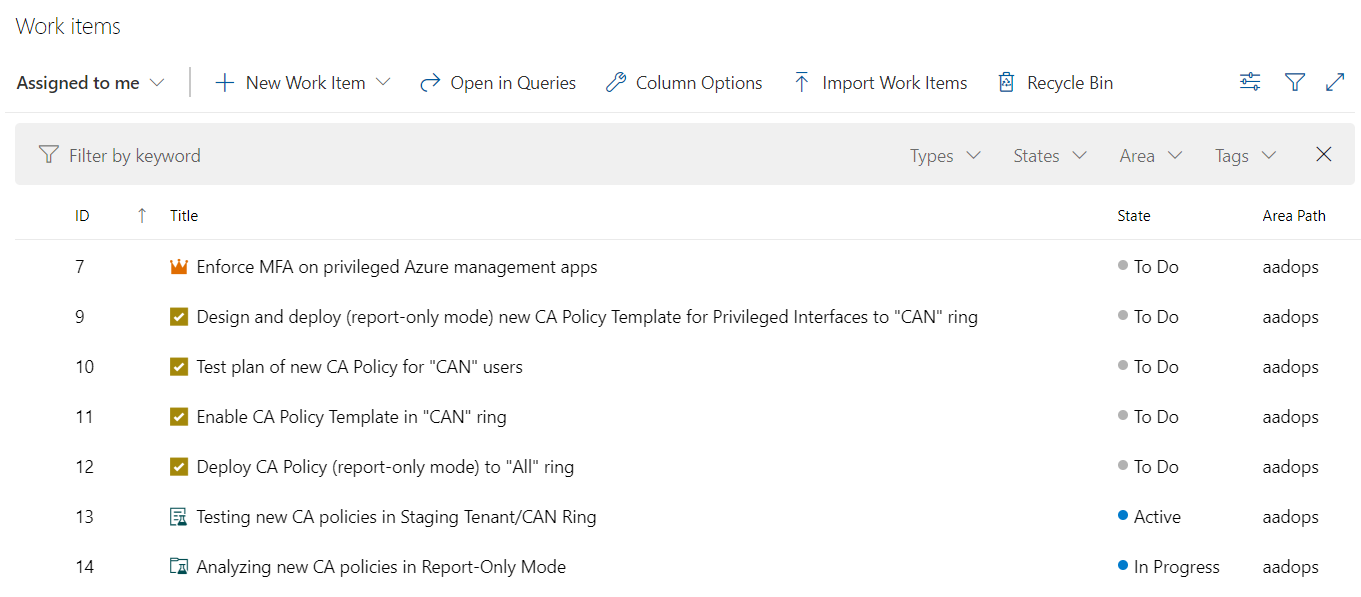Expand the New Work Item type chevron
The height and width of the screenshot is (597, 1361).
click(382, 83)
